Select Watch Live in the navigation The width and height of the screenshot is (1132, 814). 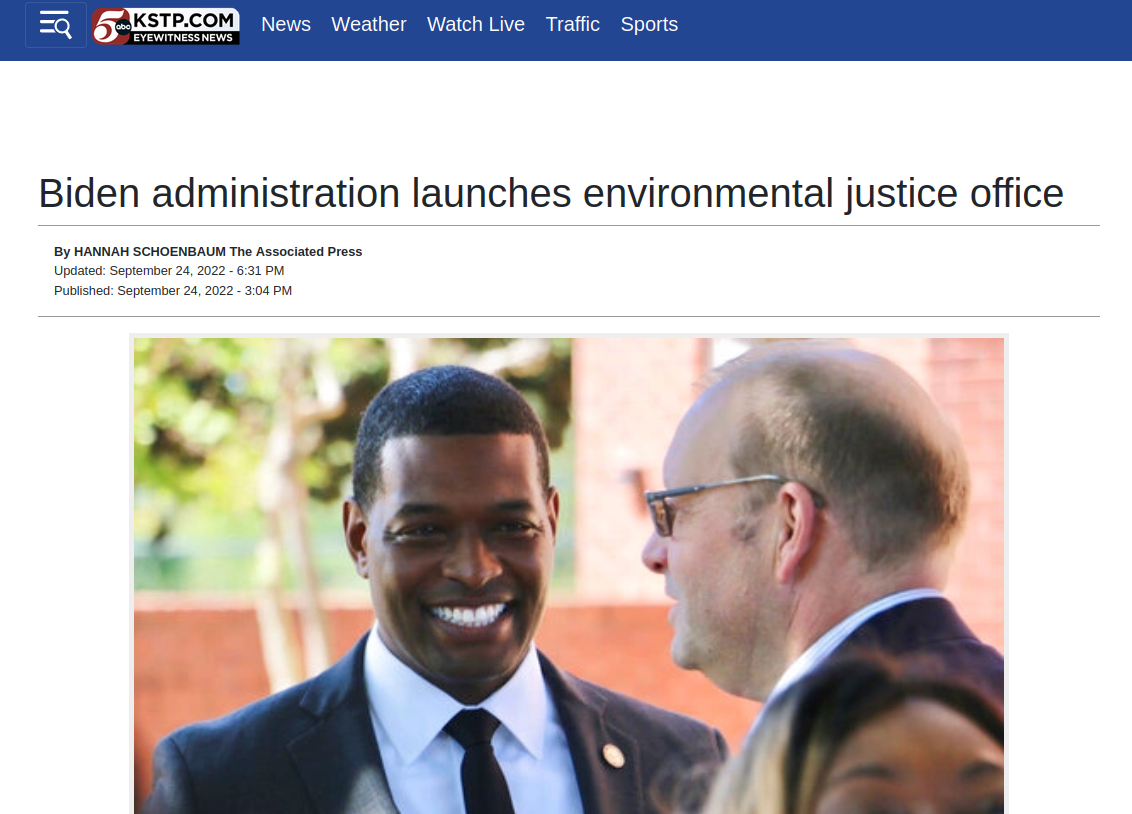[x=476, y=25]
